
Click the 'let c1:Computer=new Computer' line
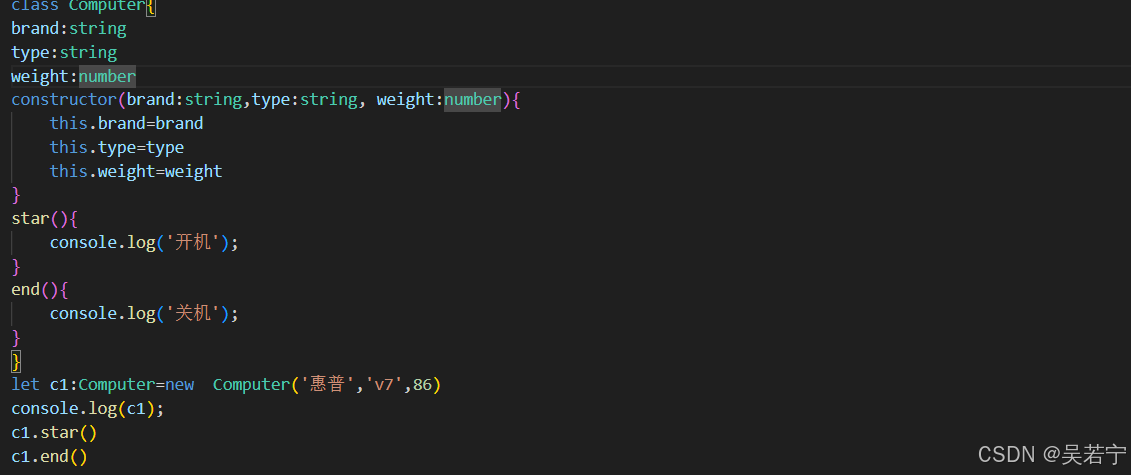coord(226,385)
